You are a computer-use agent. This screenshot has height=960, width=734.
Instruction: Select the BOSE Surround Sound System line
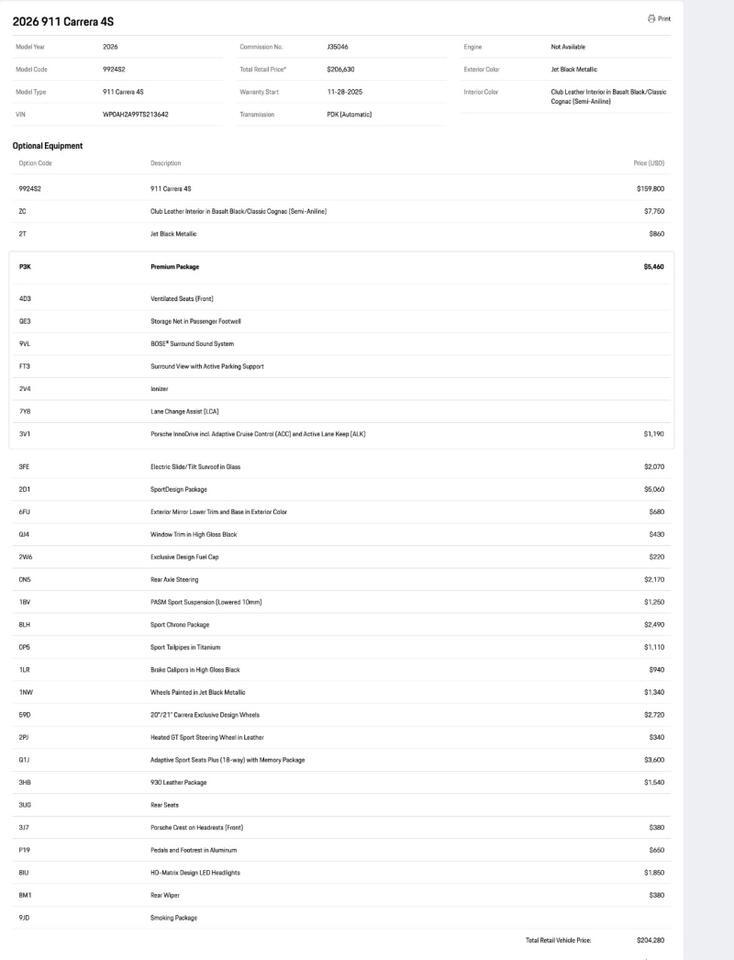click(192, 344)
